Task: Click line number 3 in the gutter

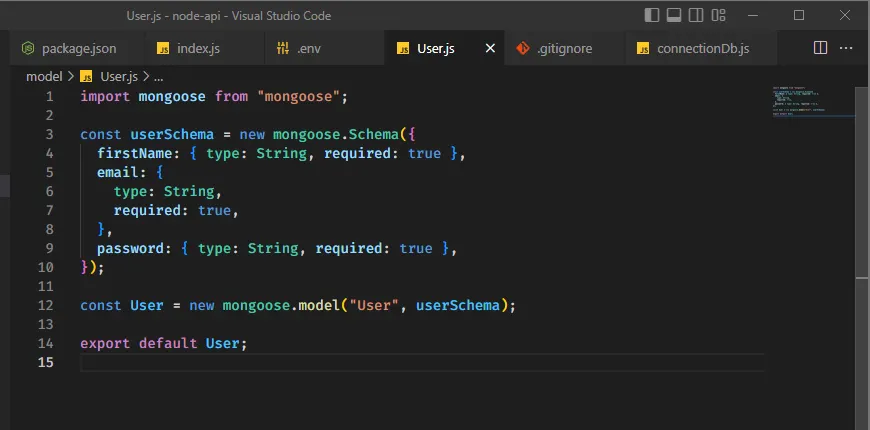Action: tap(50, 134)
